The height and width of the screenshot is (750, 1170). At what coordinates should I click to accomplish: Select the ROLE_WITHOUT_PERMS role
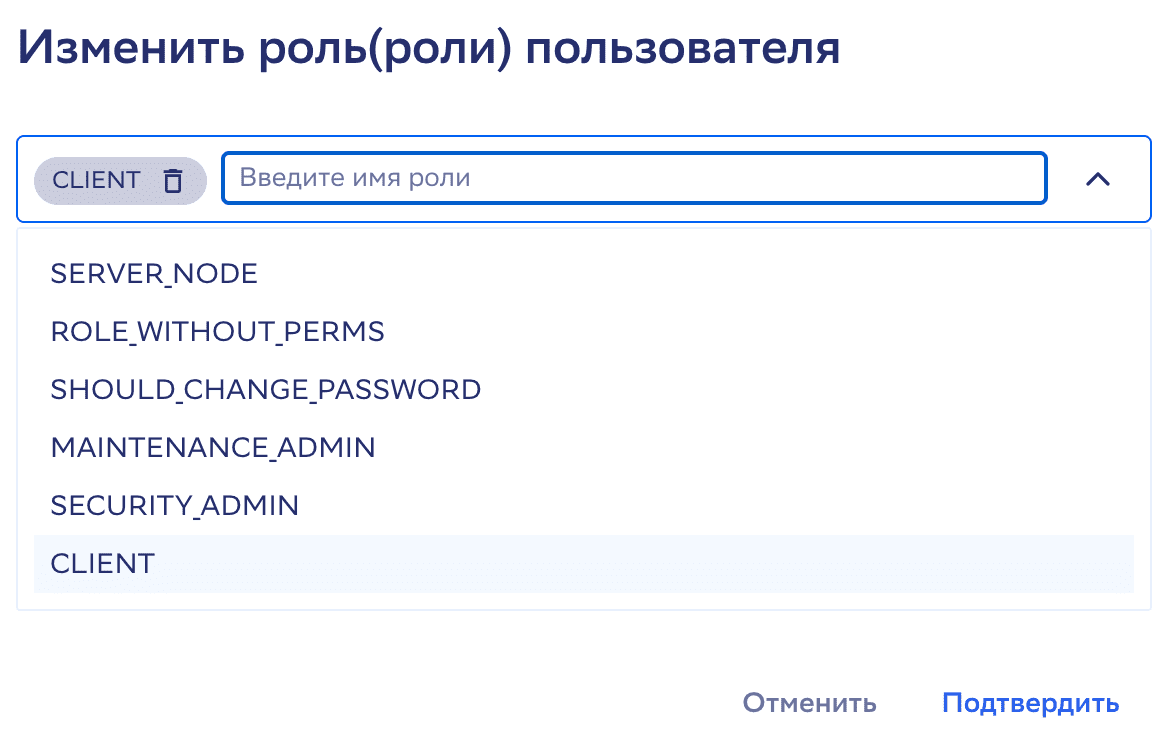(217, 331)
